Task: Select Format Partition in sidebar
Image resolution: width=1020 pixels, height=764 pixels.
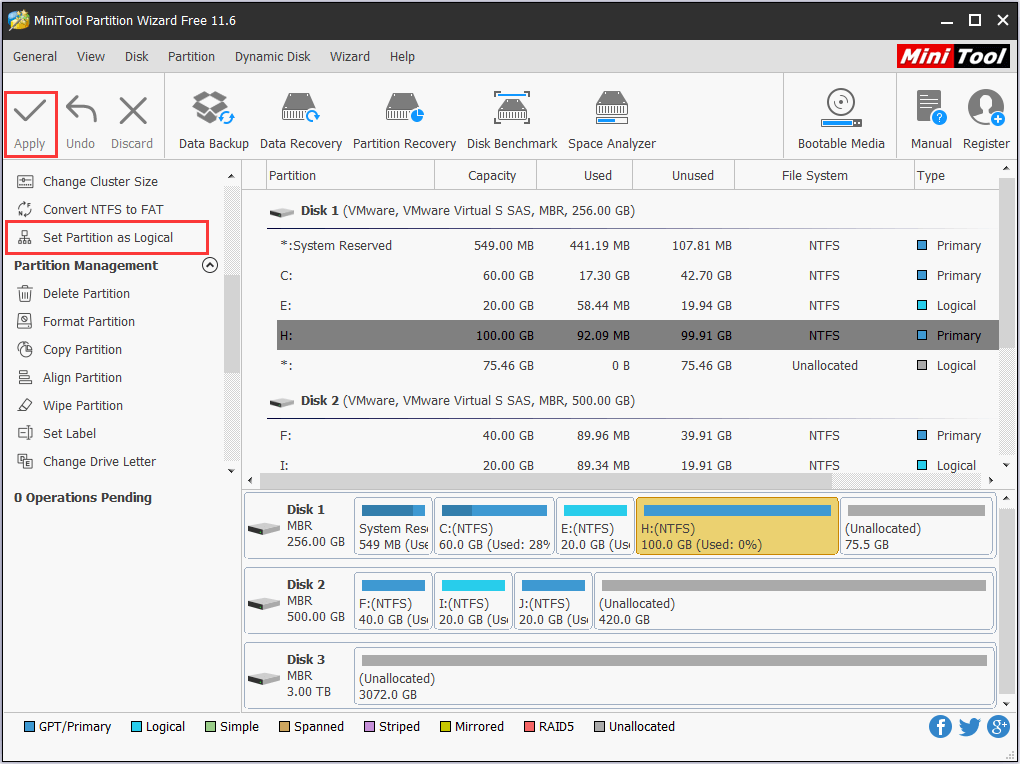Action: pyautogui.click(x=88, y=321)
